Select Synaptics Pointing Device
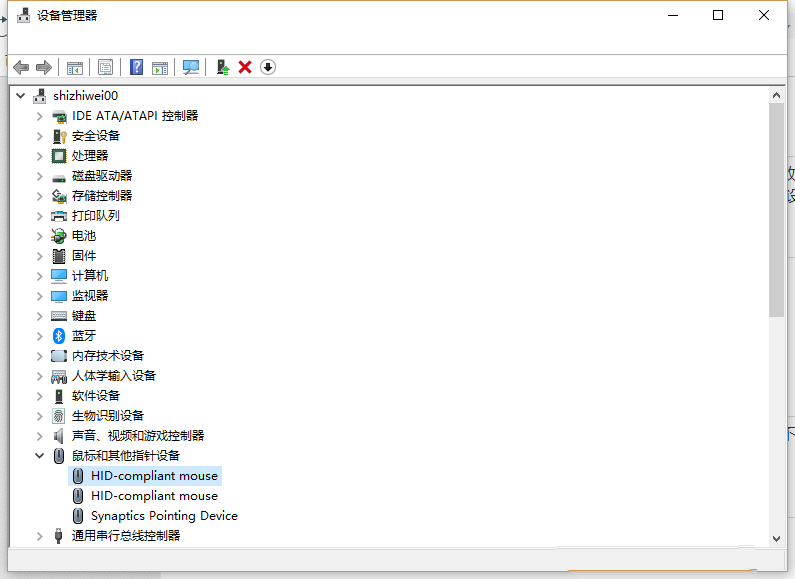The image size is (795, 579). (x=164, y=516)
